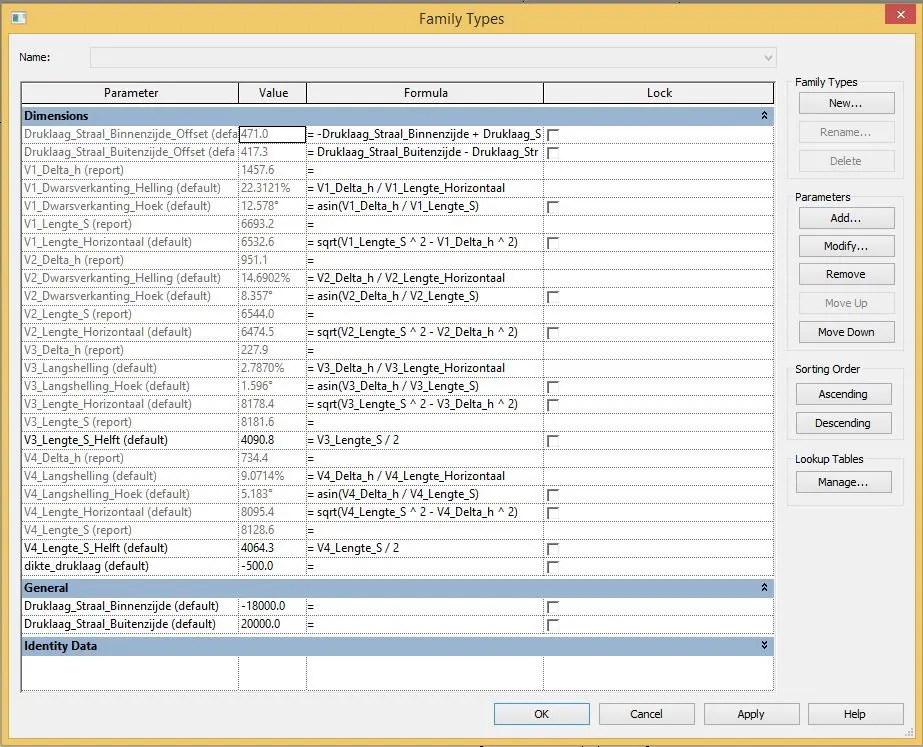
Task: Close the Family Types dialog
Action: coord(901,15)
